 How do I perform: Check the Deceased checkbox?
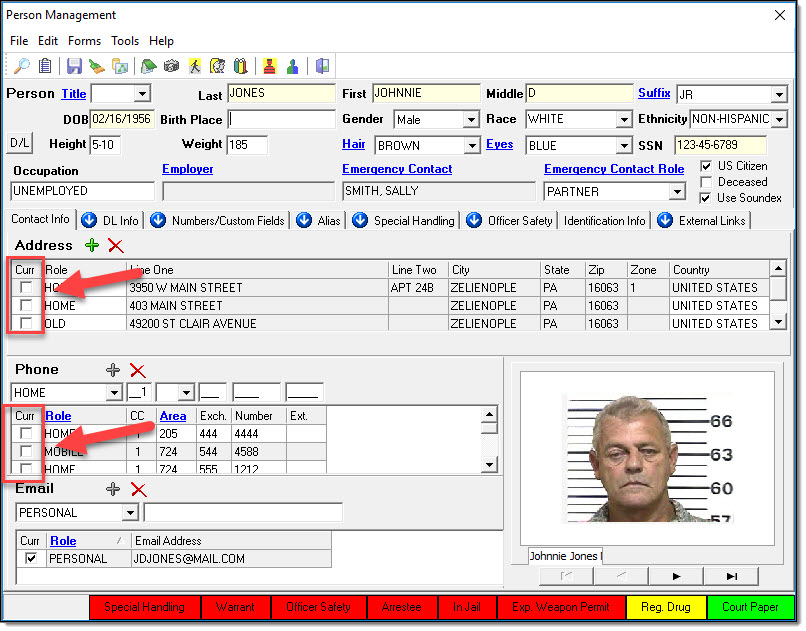click(x=707, y=182)
